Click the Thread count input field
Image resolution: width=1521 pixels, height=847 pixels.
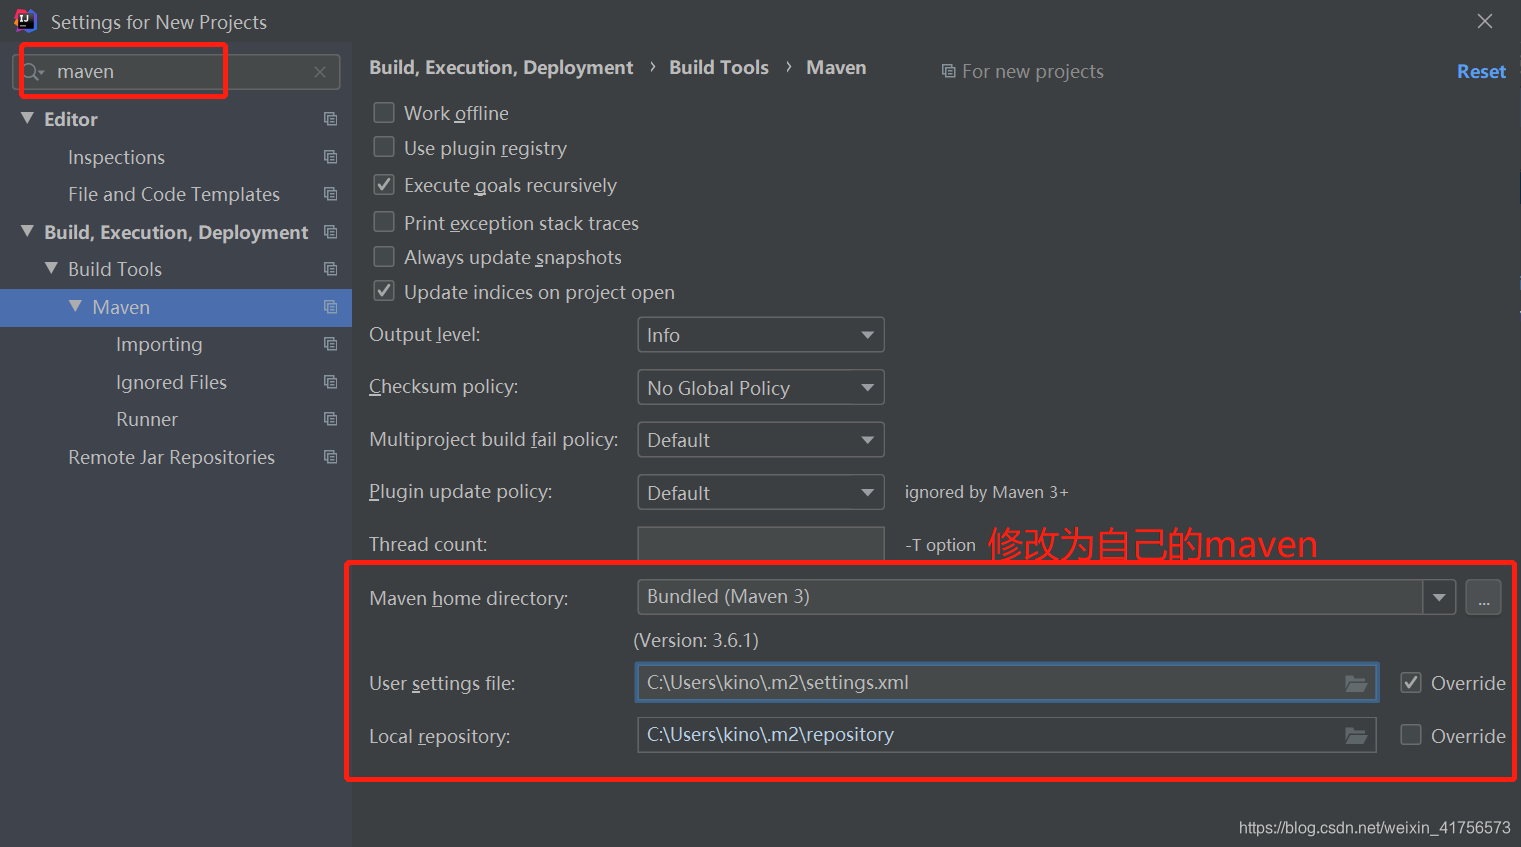[x=761, y=543]
